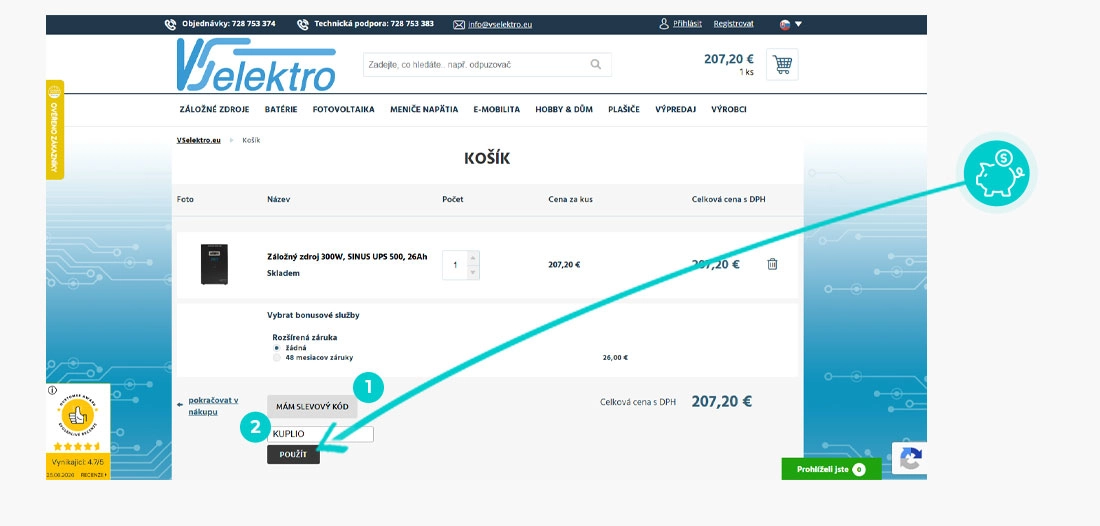Click the envelope icon beside the email address
This screenshot has width=1100, height=526.
pos(459,25)
